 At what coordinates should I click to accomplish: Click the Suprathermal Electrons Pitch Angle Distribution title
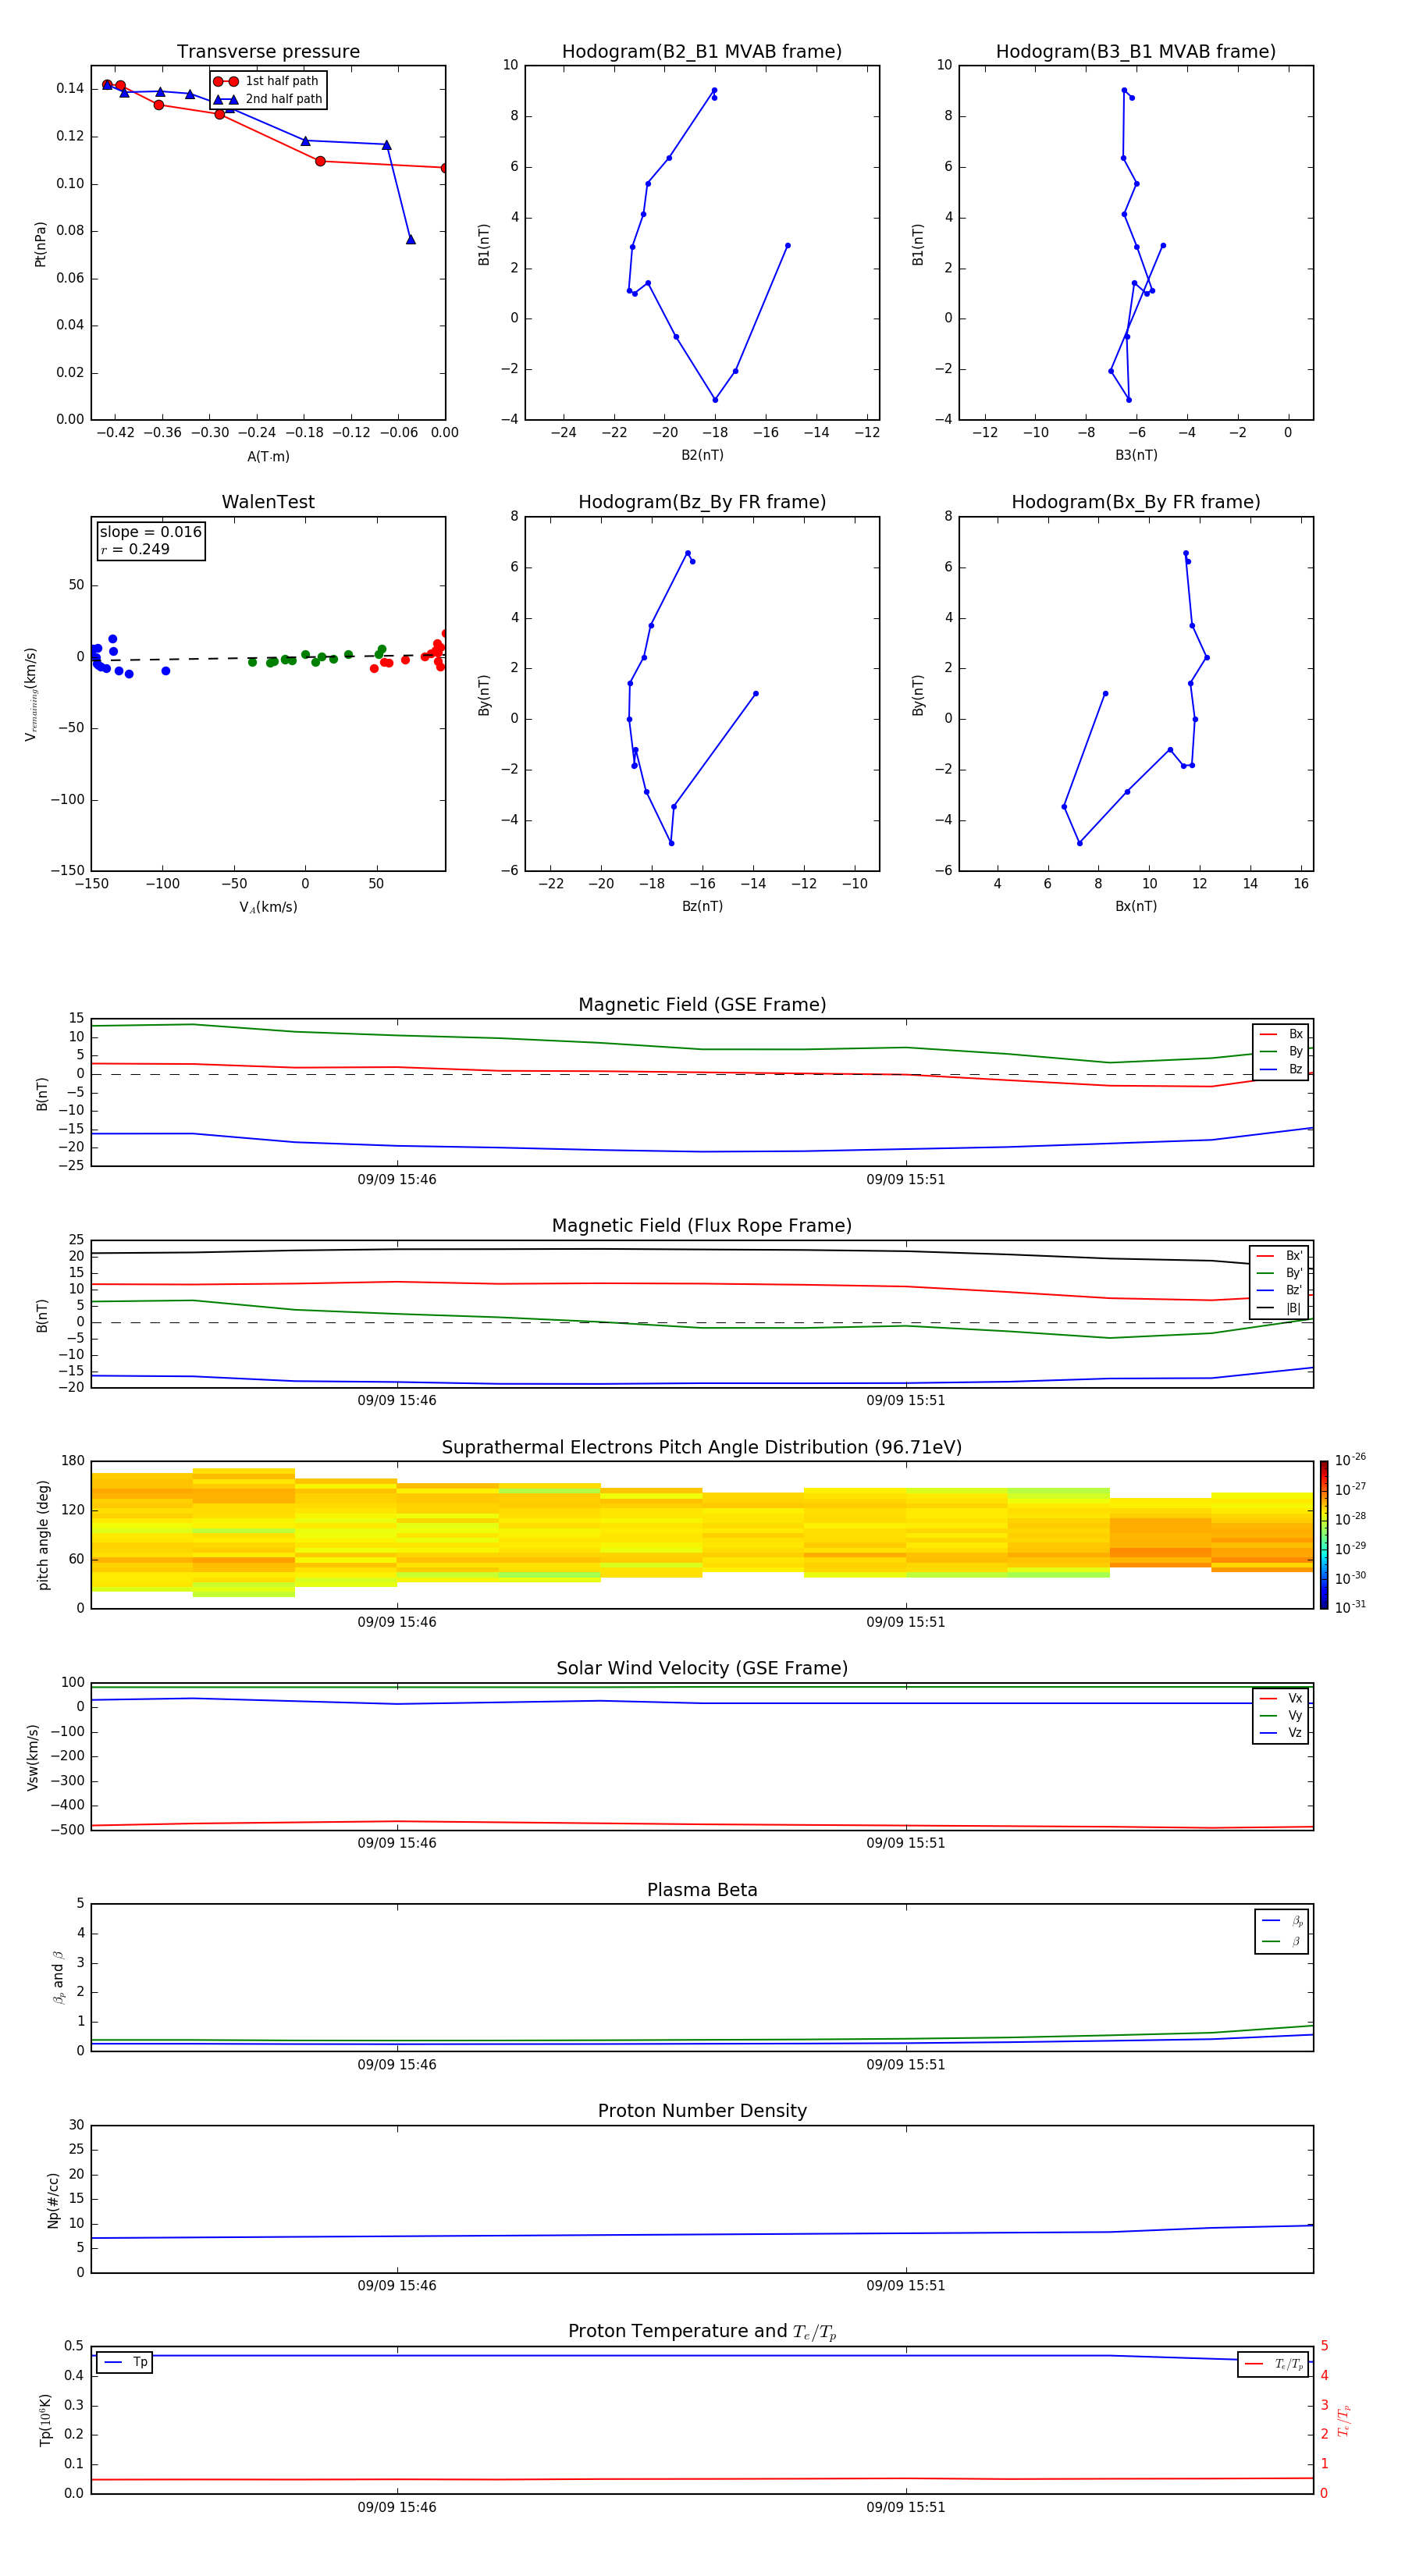click(x=702, y=1448)
